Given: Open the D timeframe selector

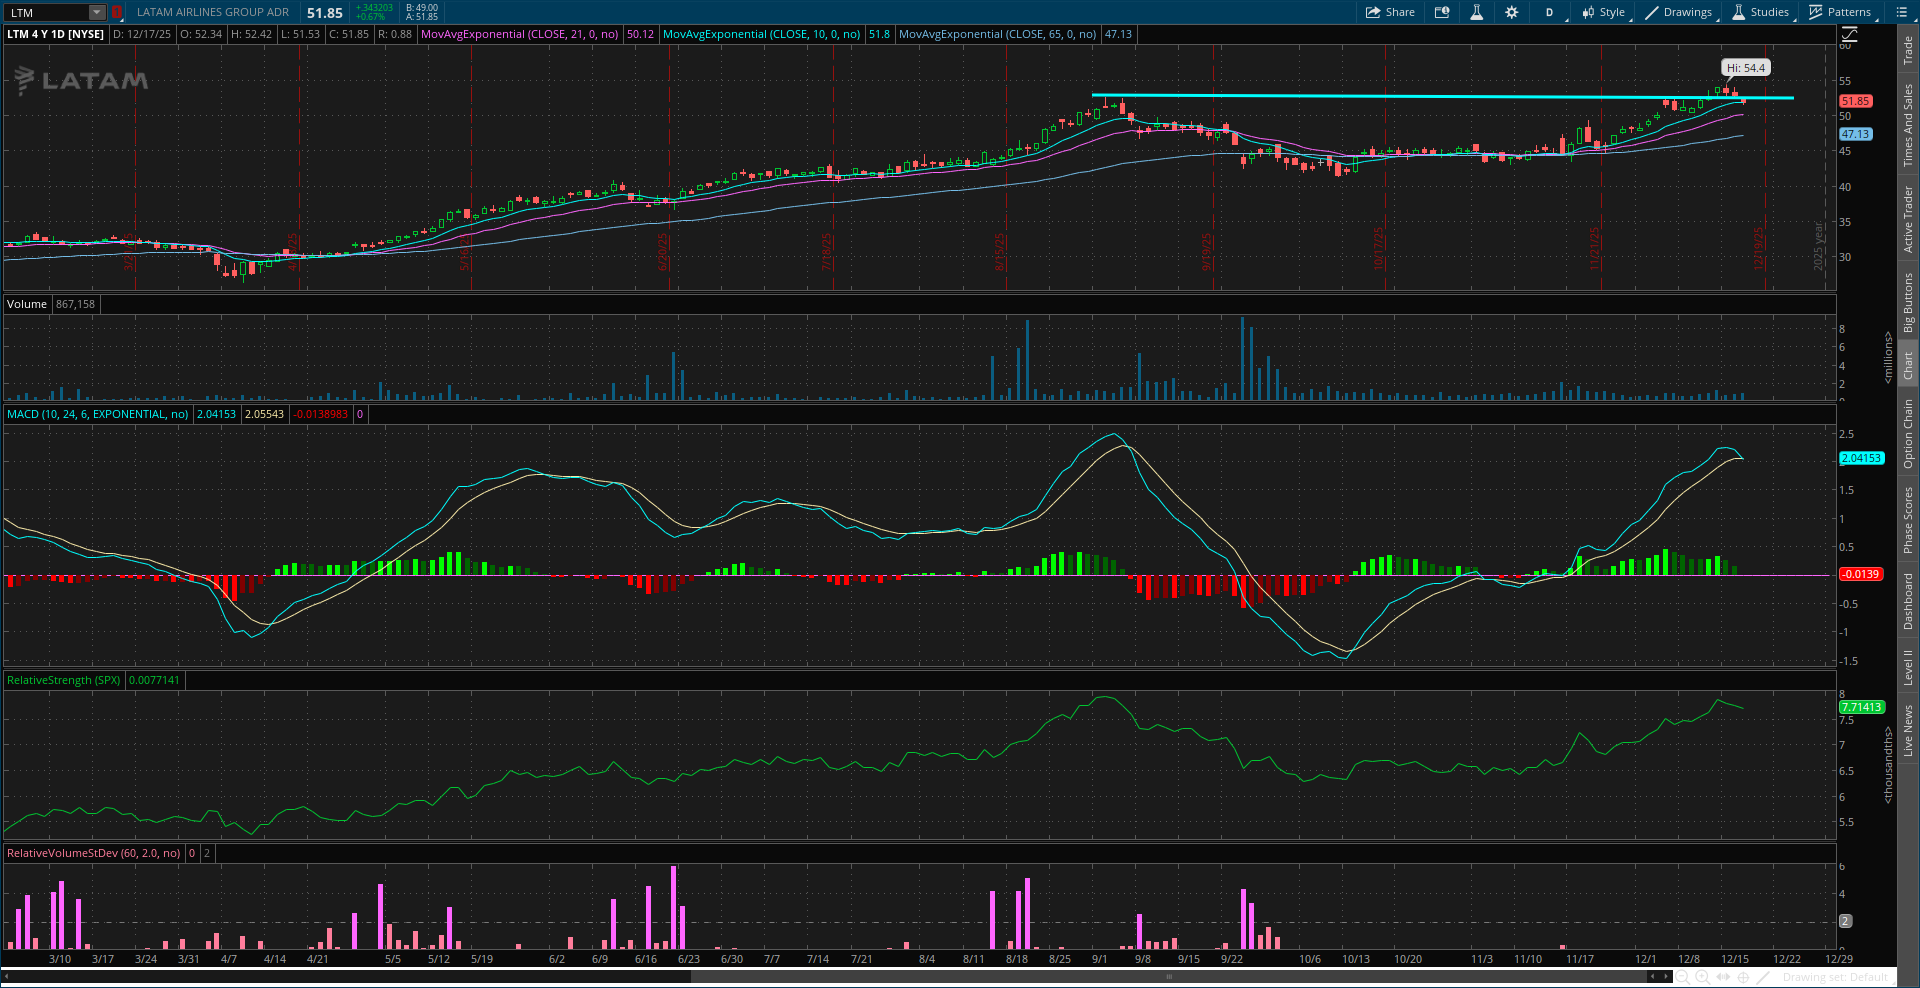Looking at the screenshot, I should 1549,12.
